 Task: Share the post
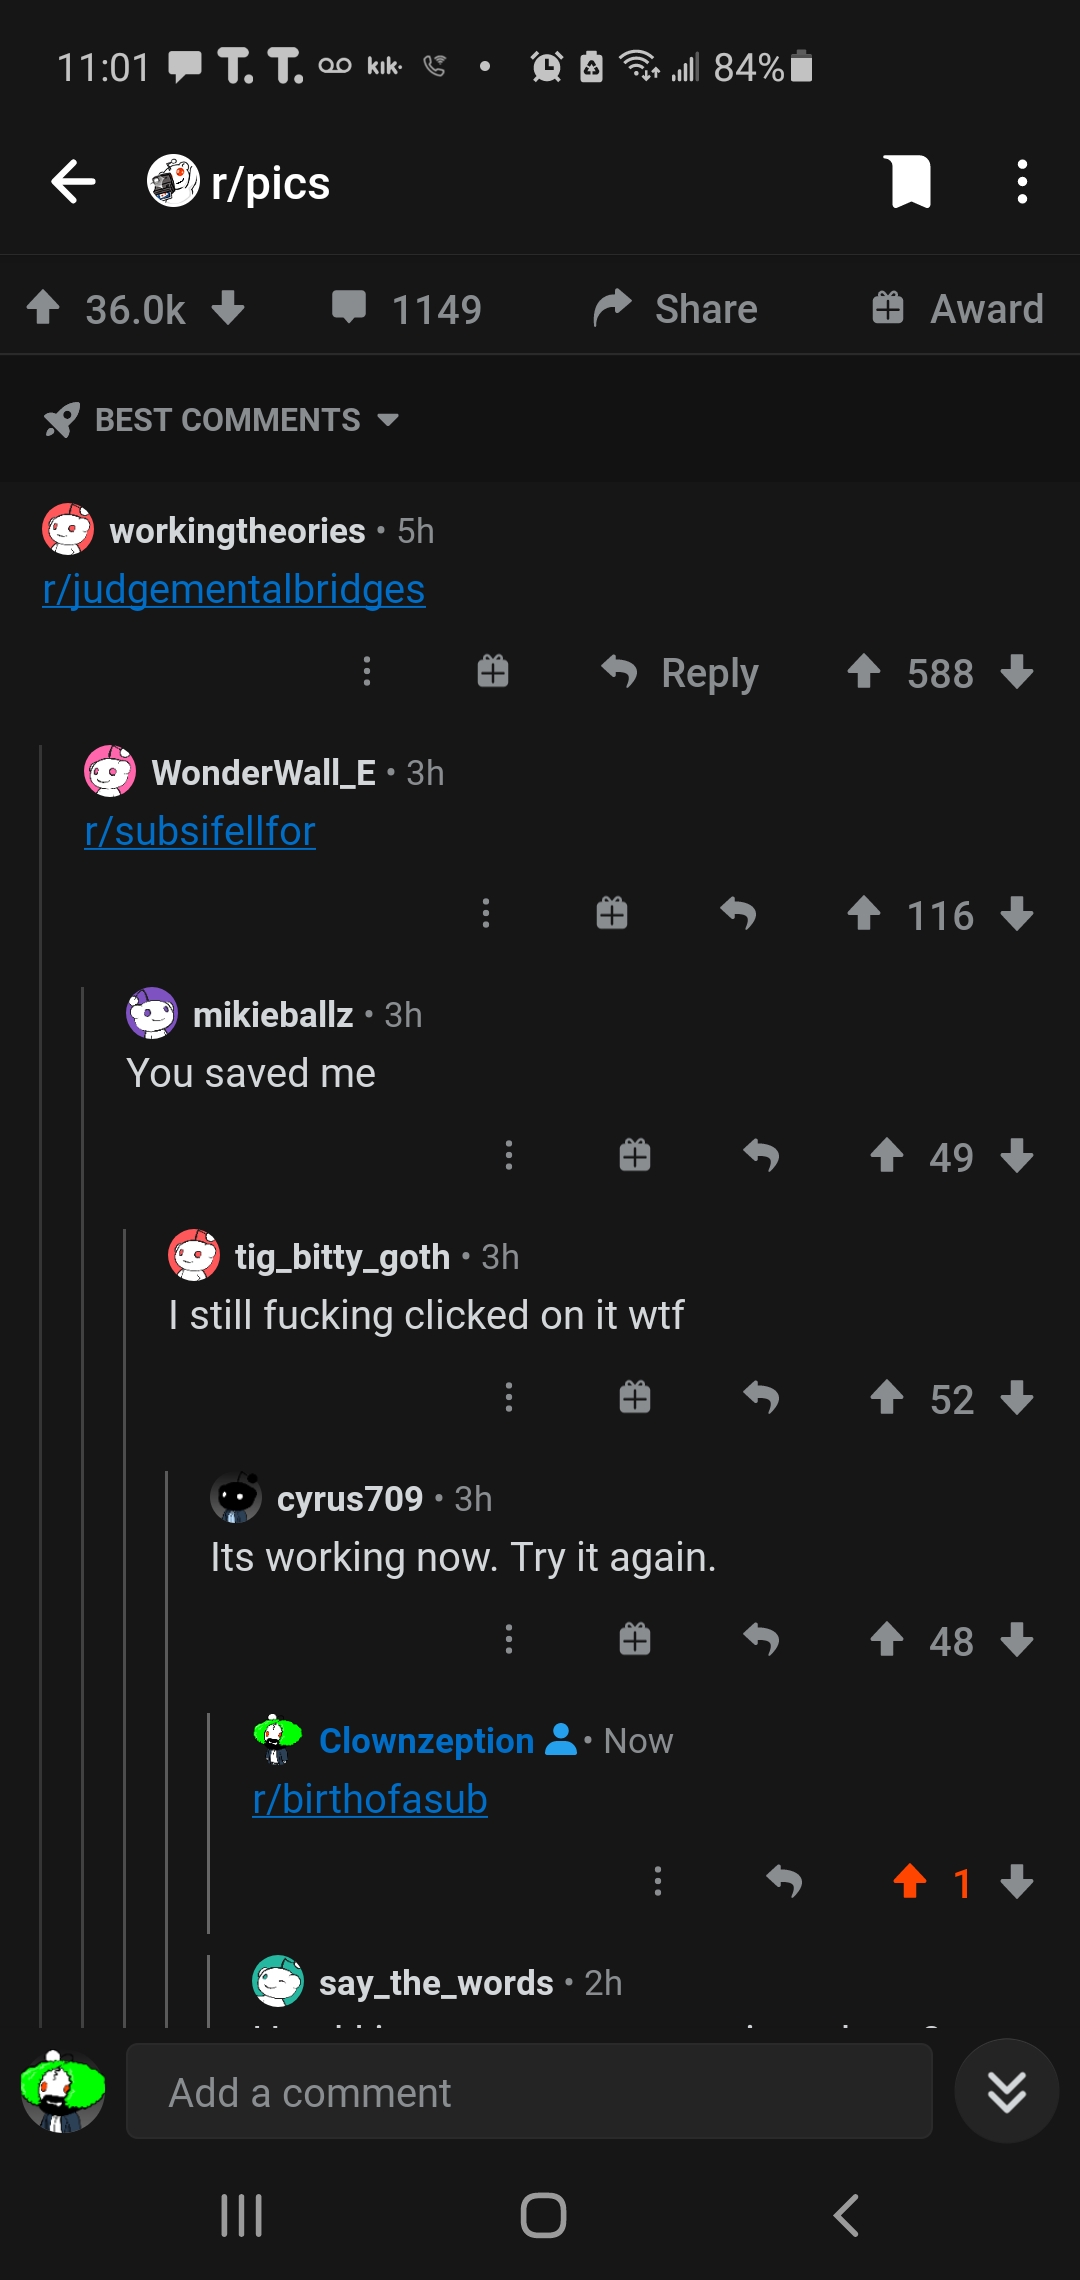click(675, 308)
